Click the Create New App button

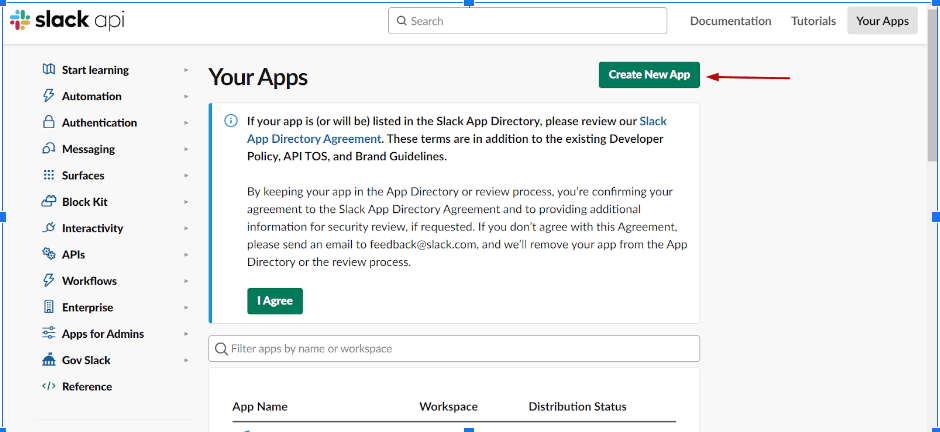[649, 75]
